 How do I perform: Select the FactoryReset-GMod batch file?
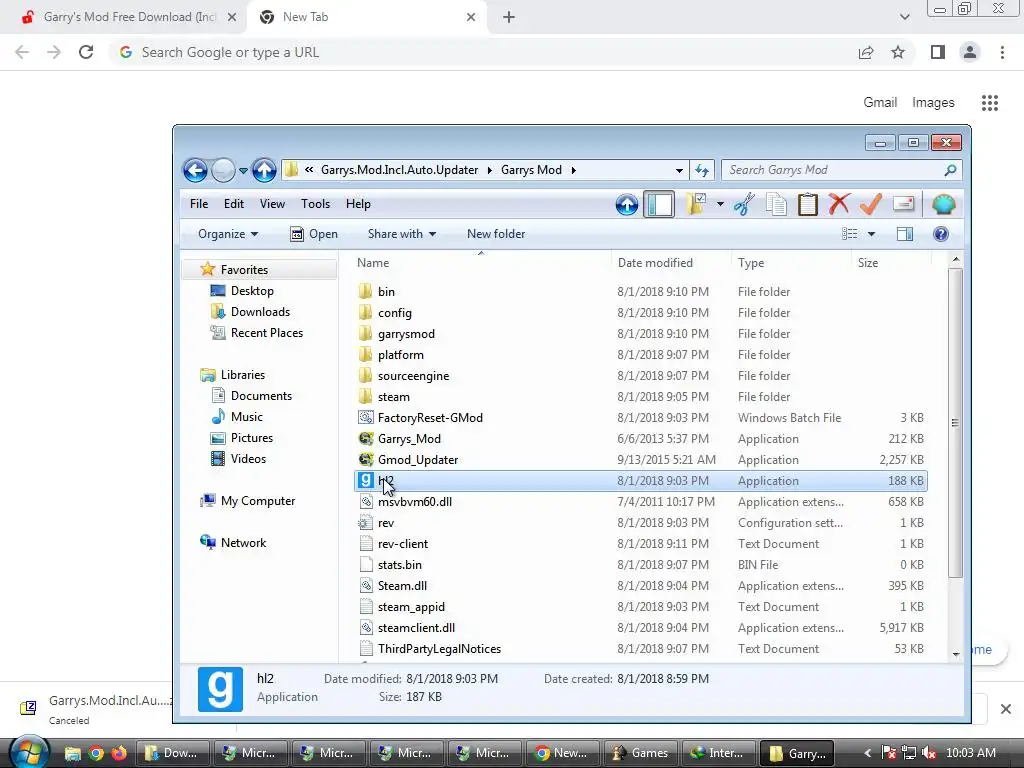[x=430, y=418]
